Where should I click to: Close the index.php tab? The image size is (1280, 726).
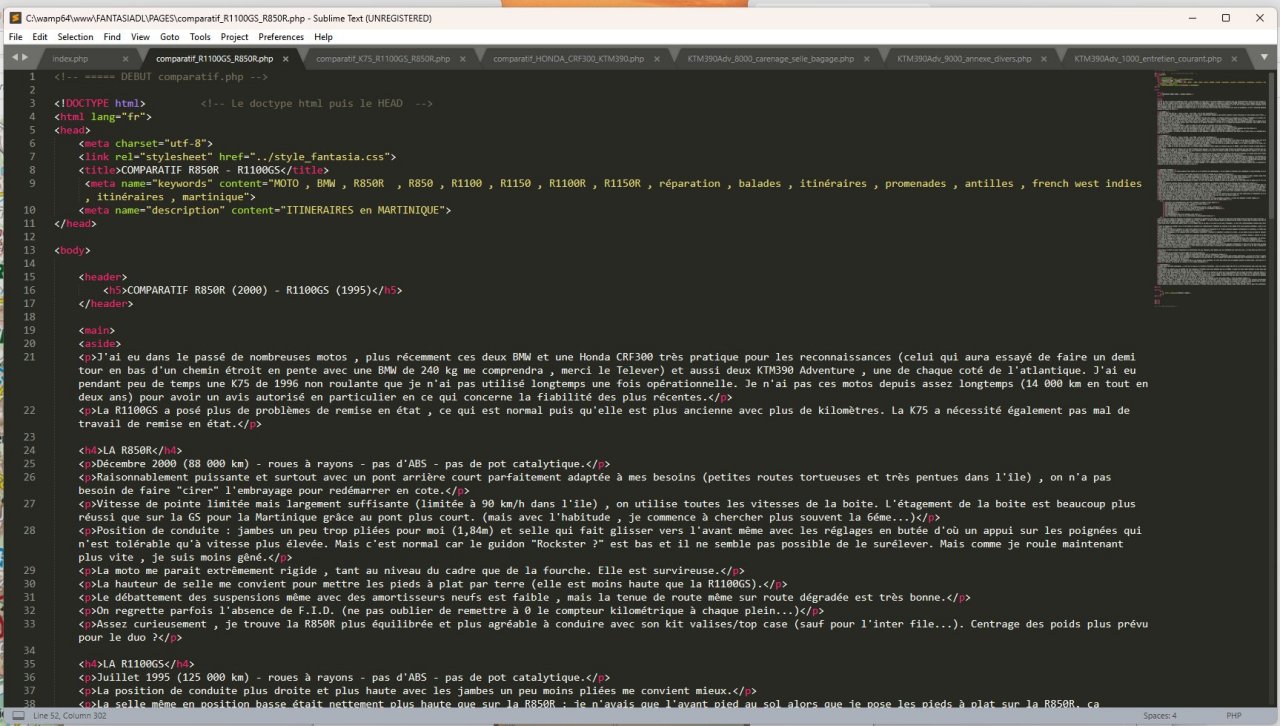pyautogui.click(x=127, y=59)
